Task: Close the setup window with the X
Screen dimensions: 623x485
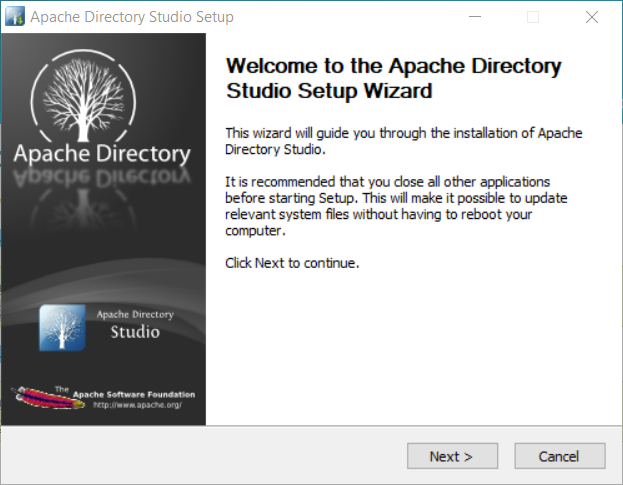Action: click(x=592, y=17)
